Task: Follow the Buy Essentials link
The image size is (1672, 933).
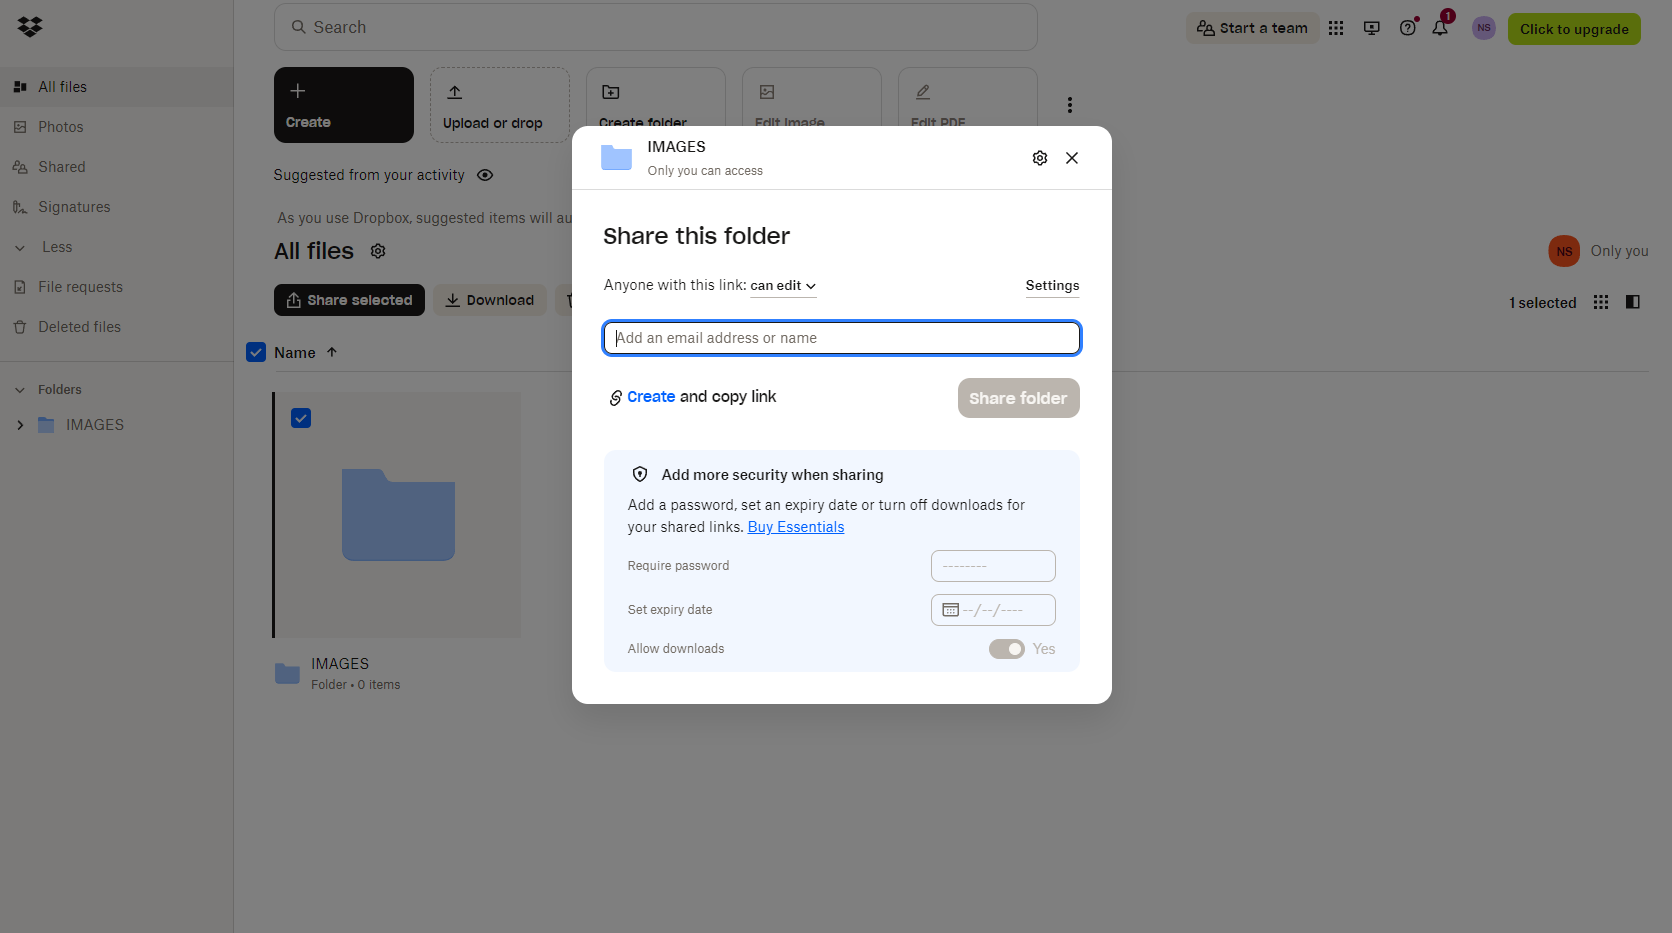Action: 796,527
